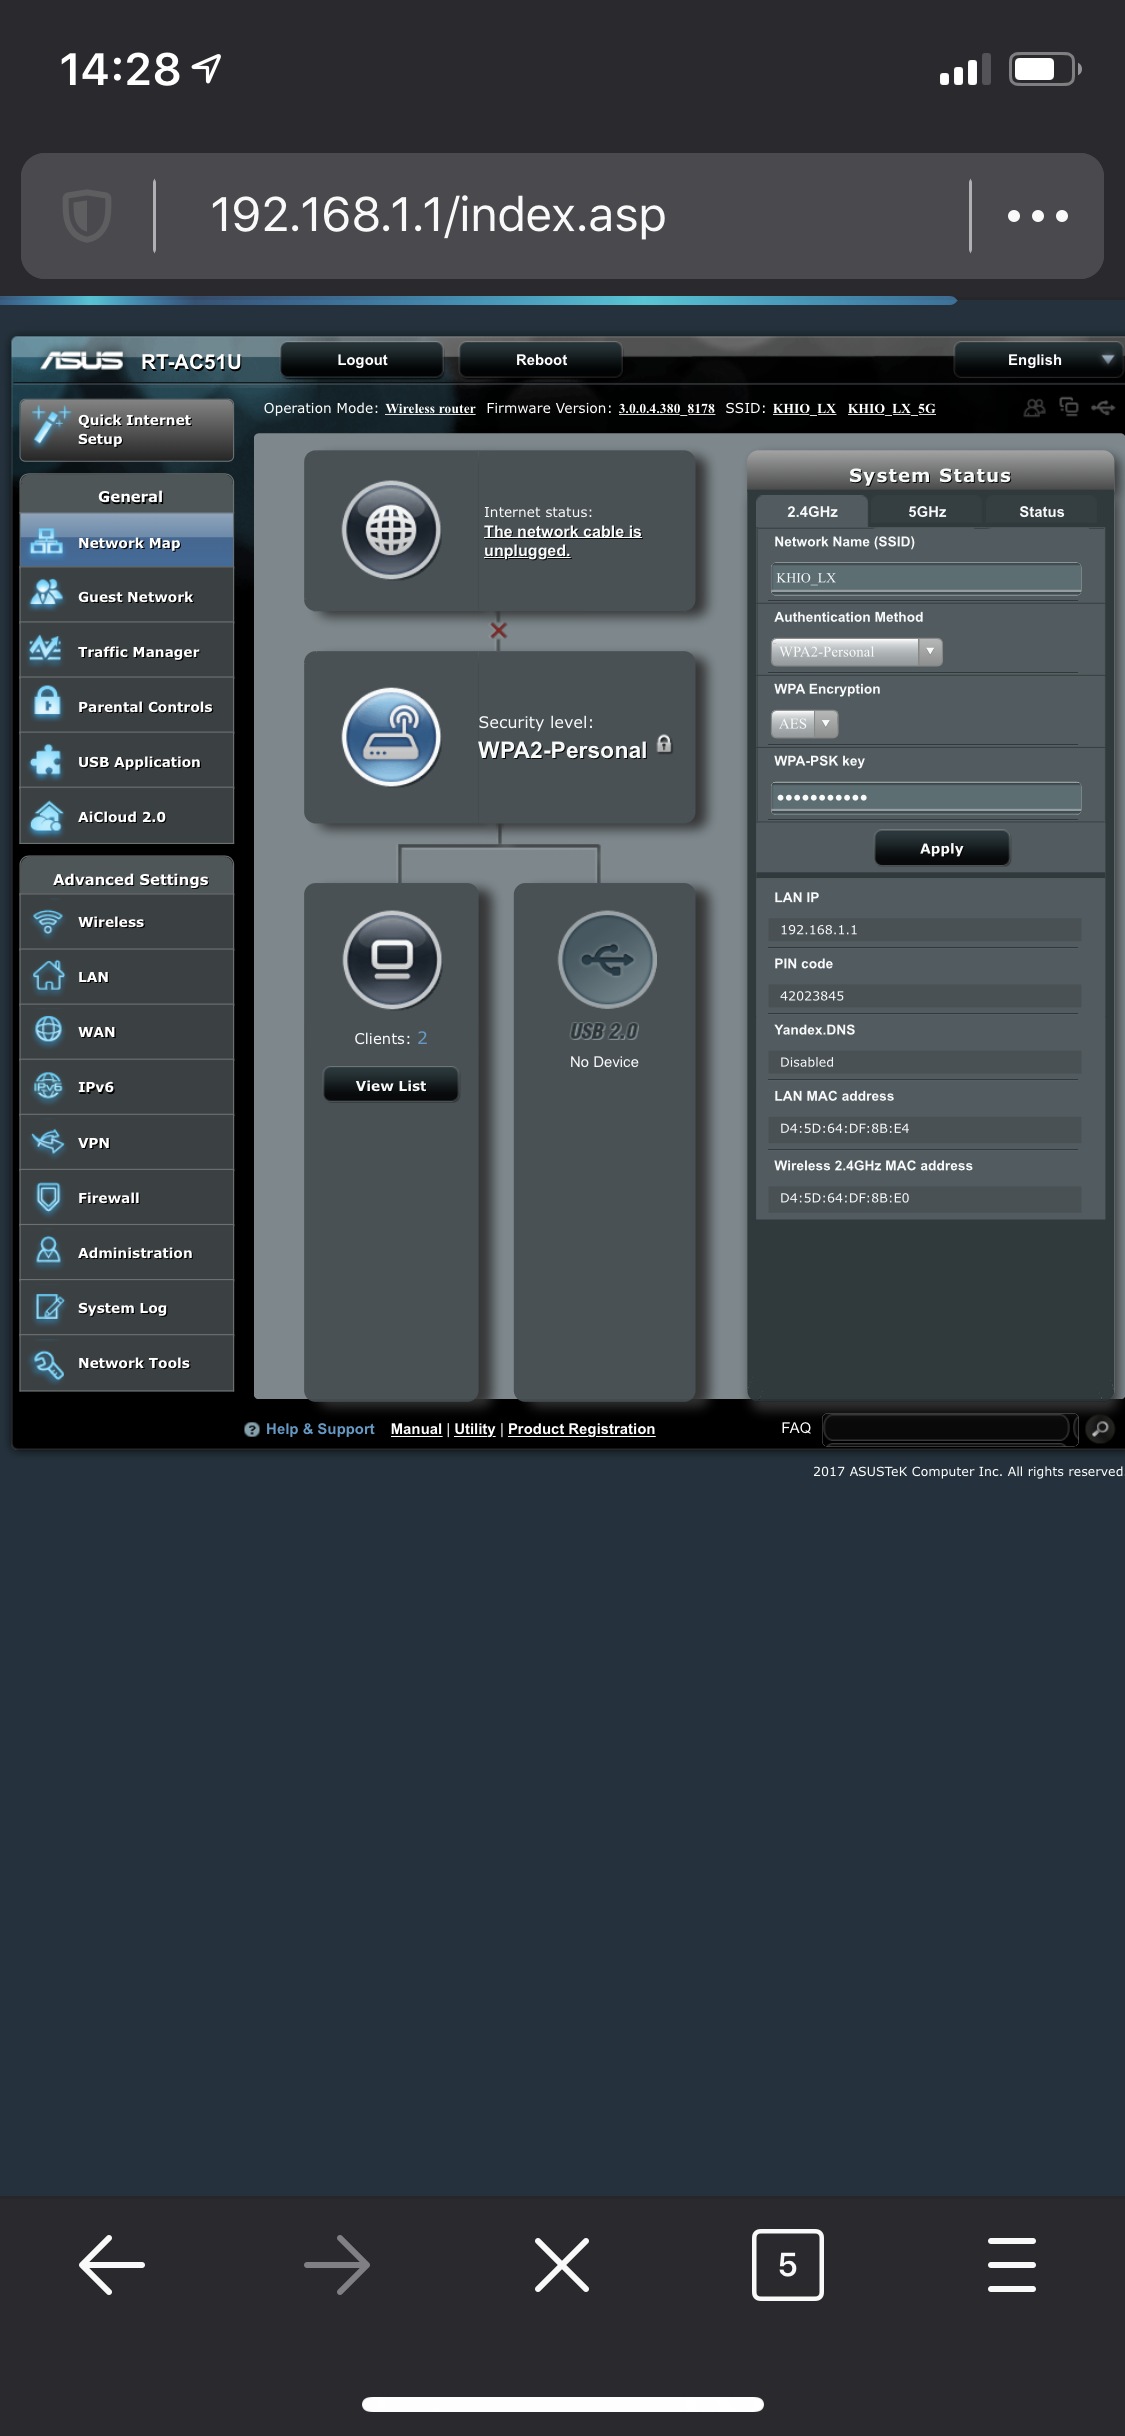The height and width of the screenshot is (2436, 1125).
Task: Click the Internet globe icon
Action: [391, 530]
